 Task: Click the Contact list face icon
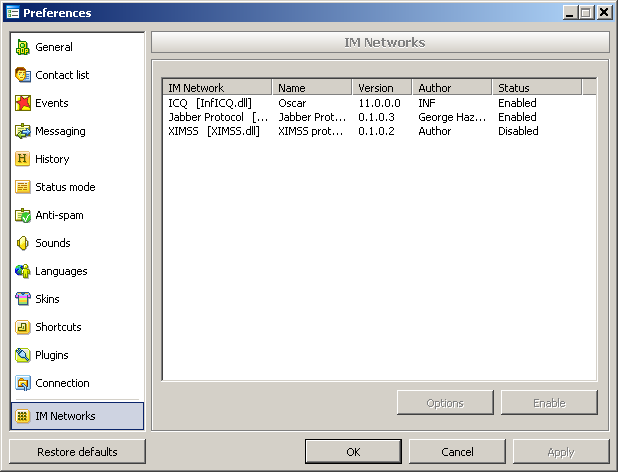[22, 75]
